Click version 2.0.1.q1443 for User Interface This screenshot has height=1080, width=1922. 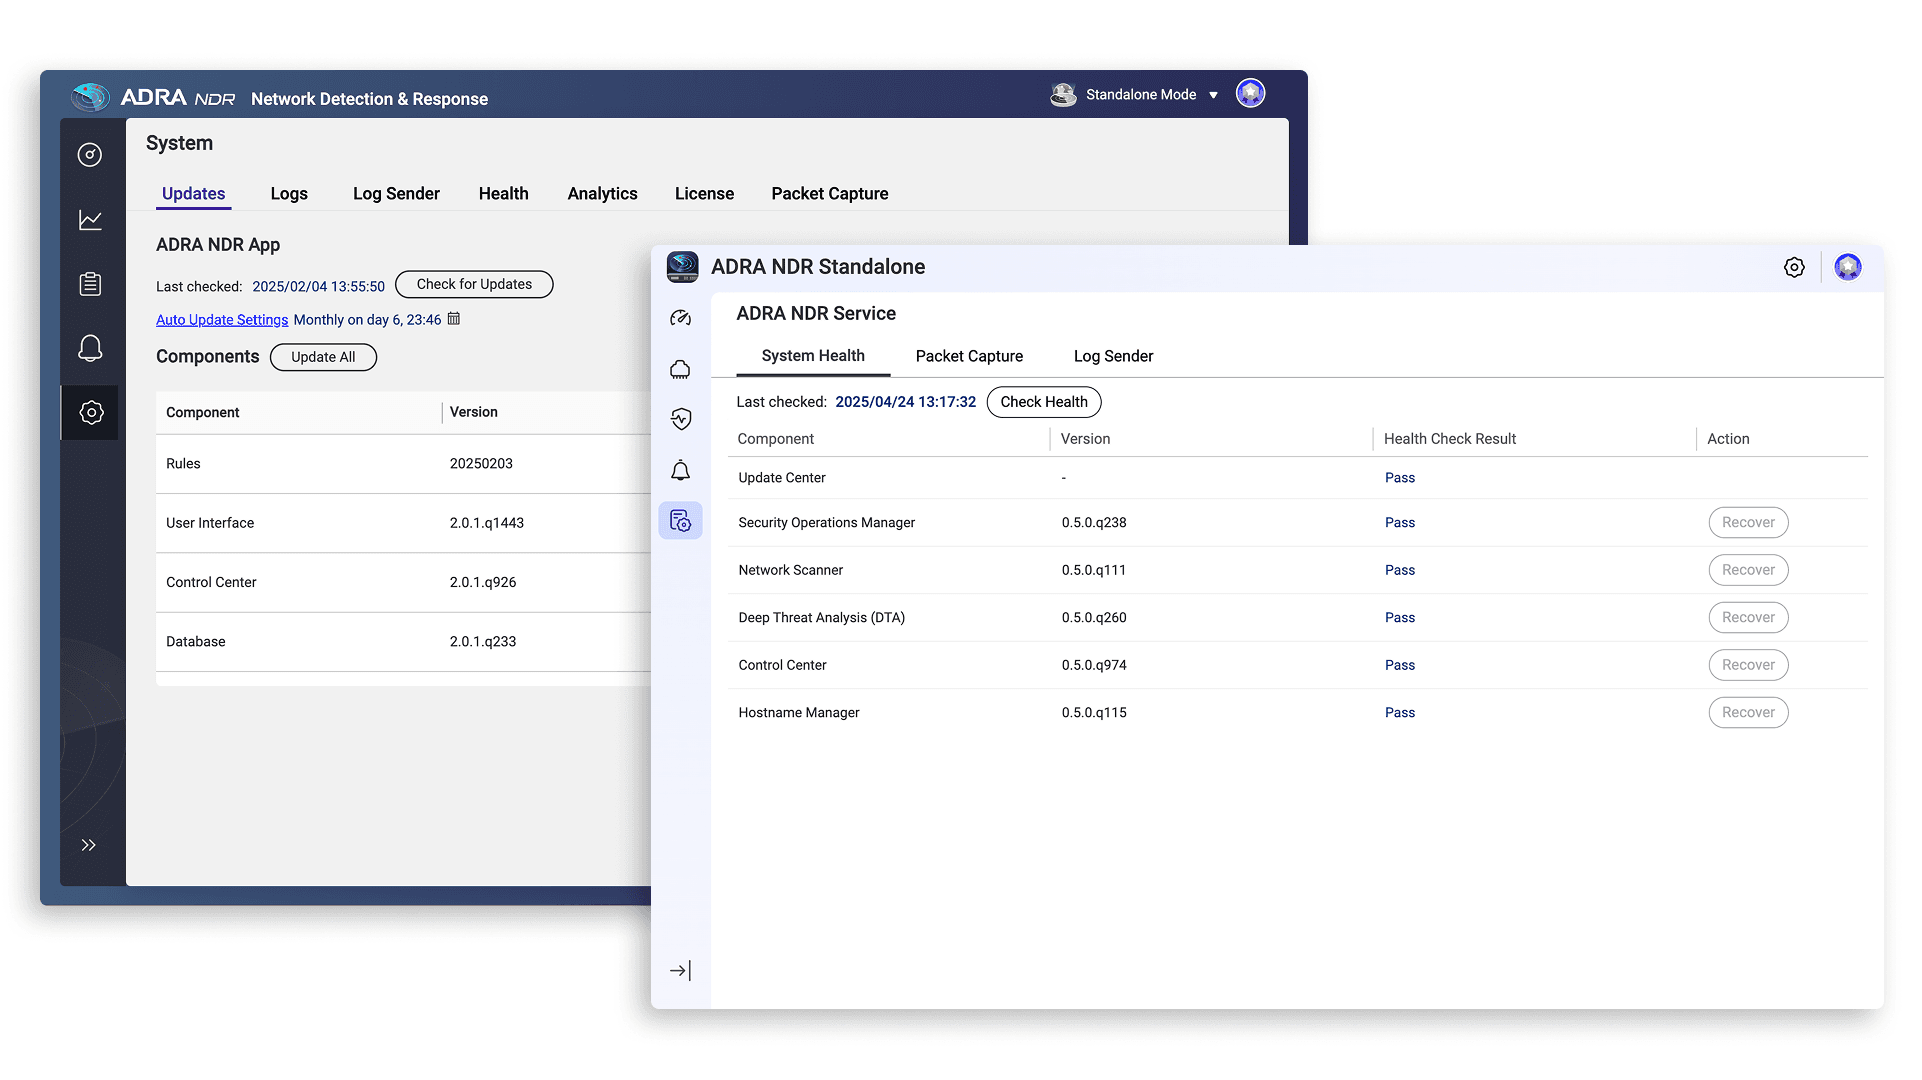pyautogui.click(x=487, y=523)
